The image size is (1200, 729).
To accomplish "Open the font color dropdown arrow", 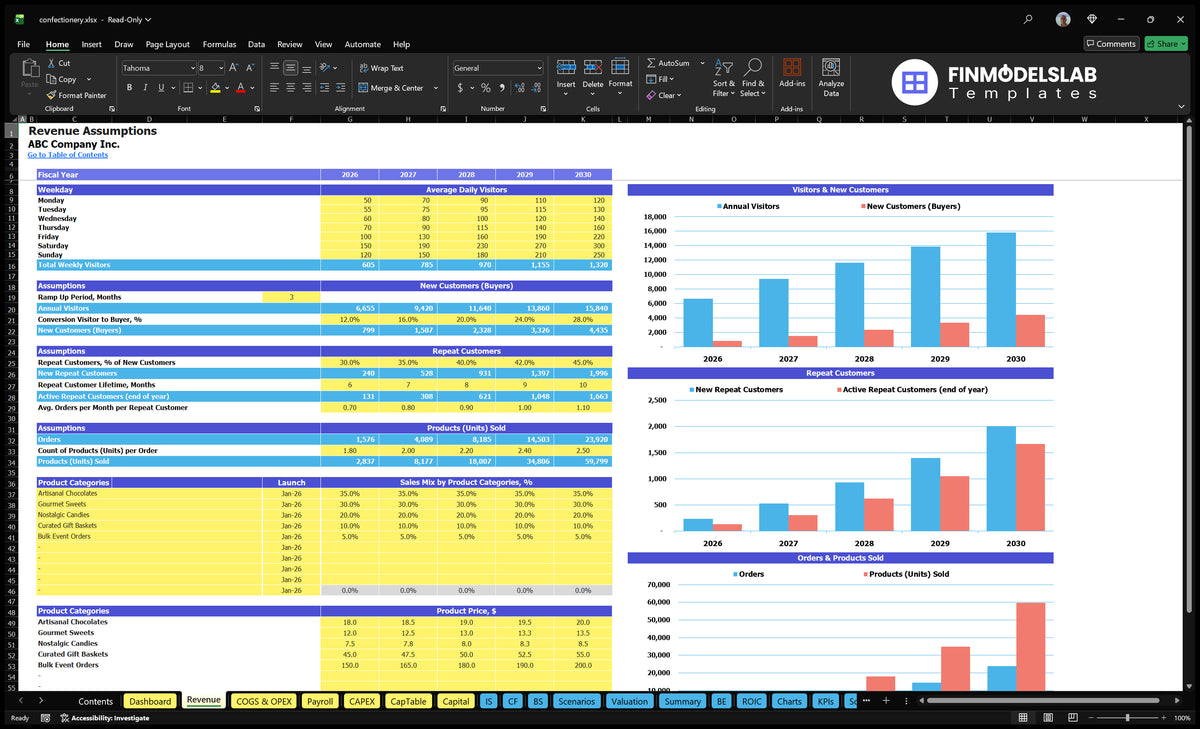I will point(251,88).
